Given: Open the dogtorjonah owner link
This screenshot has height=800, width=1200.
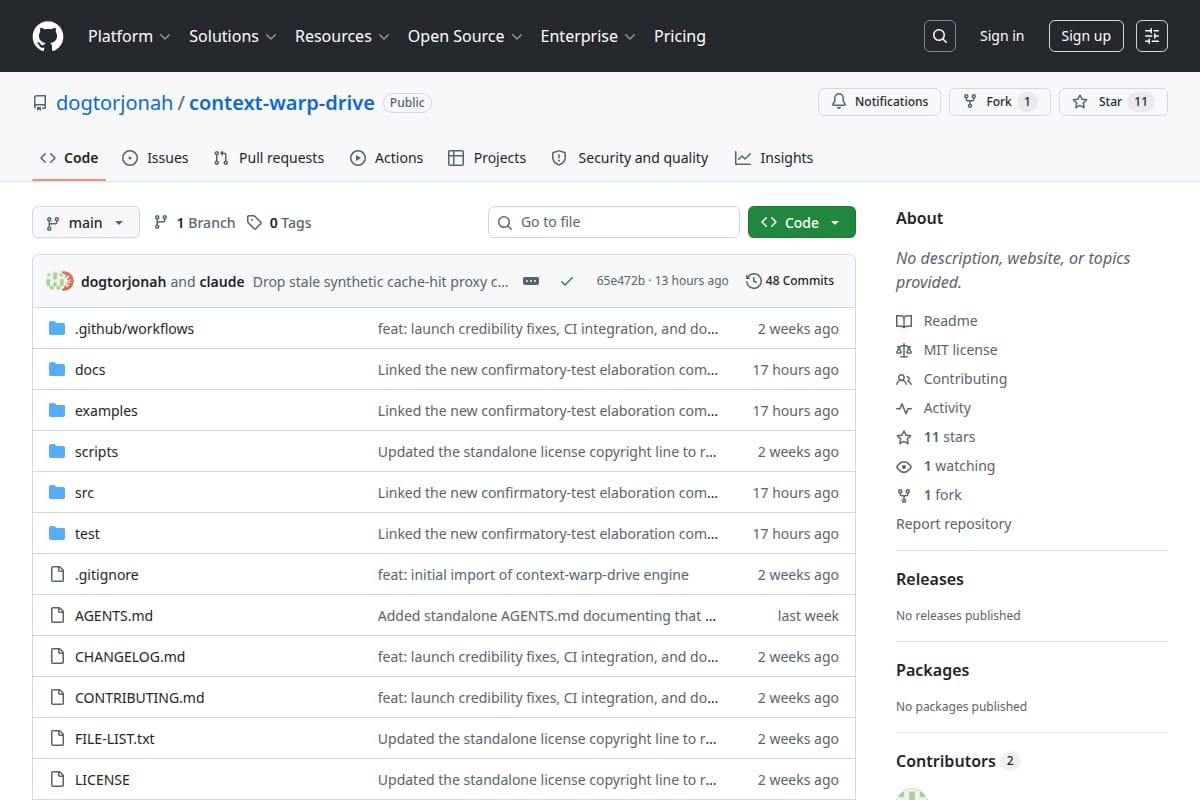Looking at the screenshot, I should pos(114,102).
